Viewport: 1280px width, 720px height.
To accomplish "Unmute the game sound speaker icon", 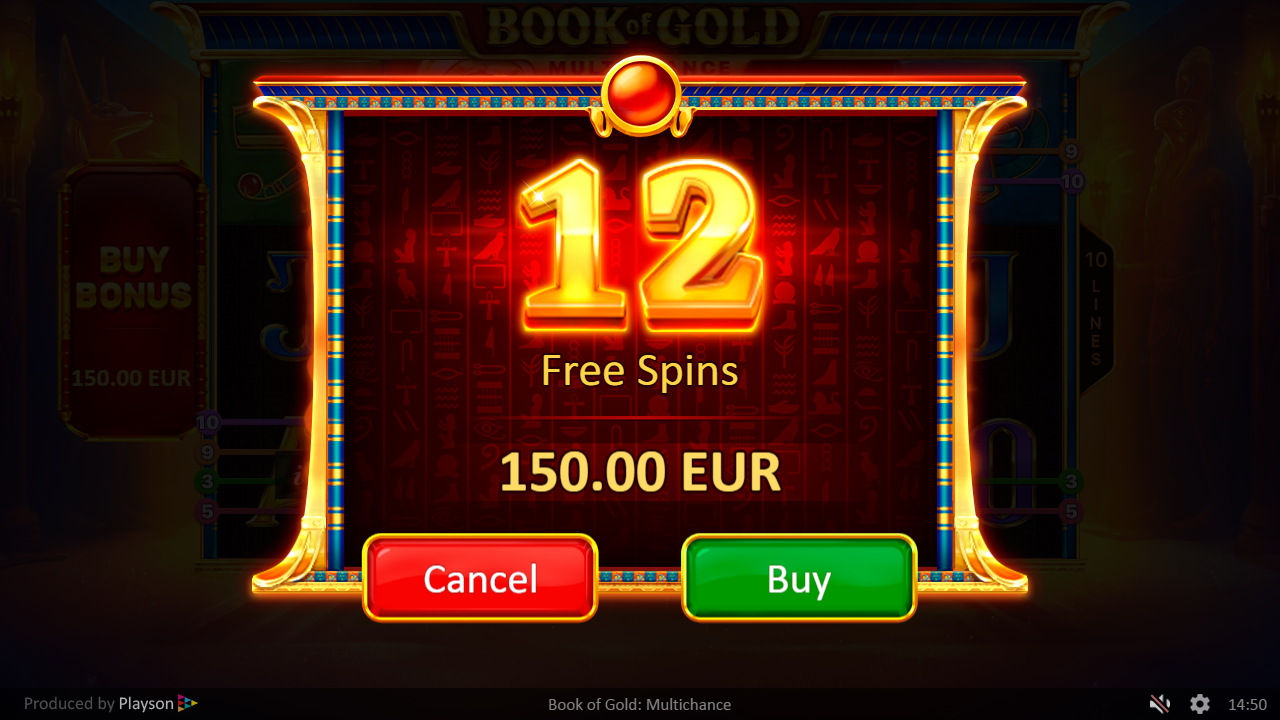I will click(1160, 704).
